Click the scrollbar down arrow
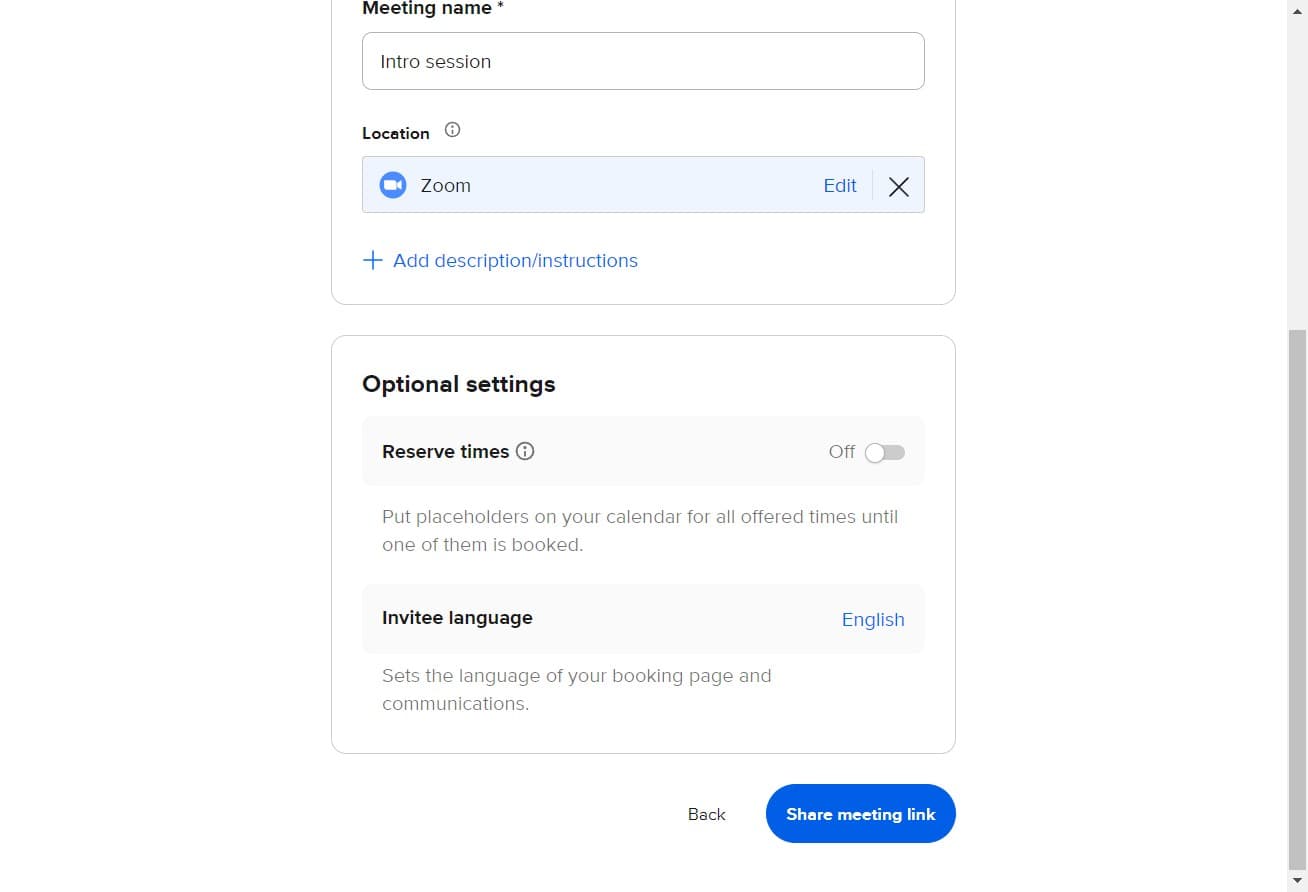The width and height of the screenshot is (1308, 892). pos(1297,881)
